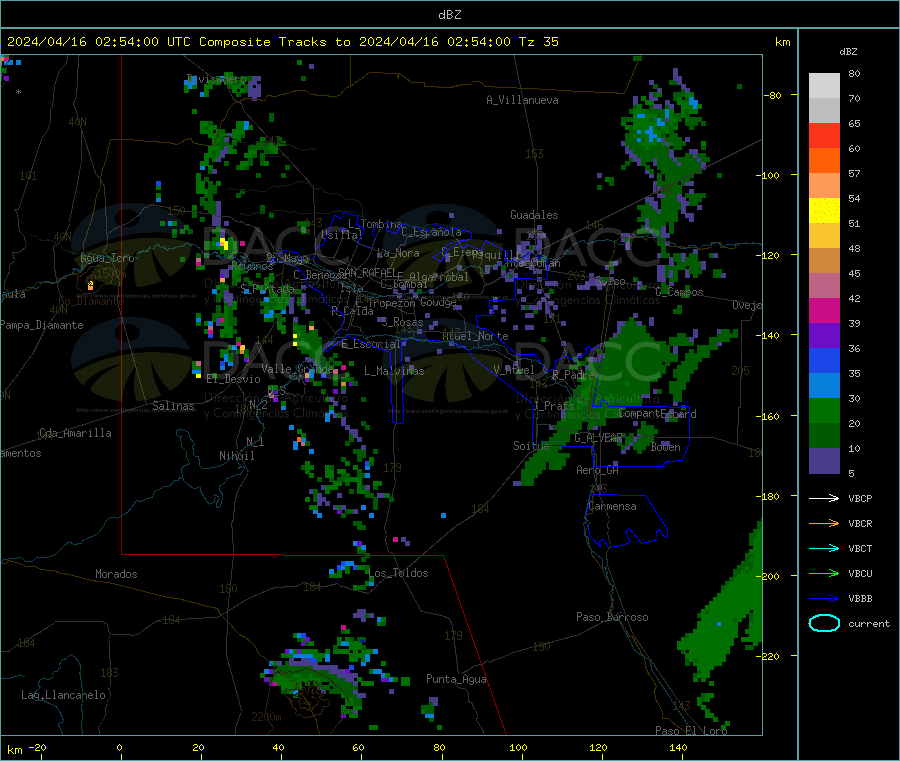Click the Lag.Llancanelo map label

pyautogui.click(x=63, y=695)
